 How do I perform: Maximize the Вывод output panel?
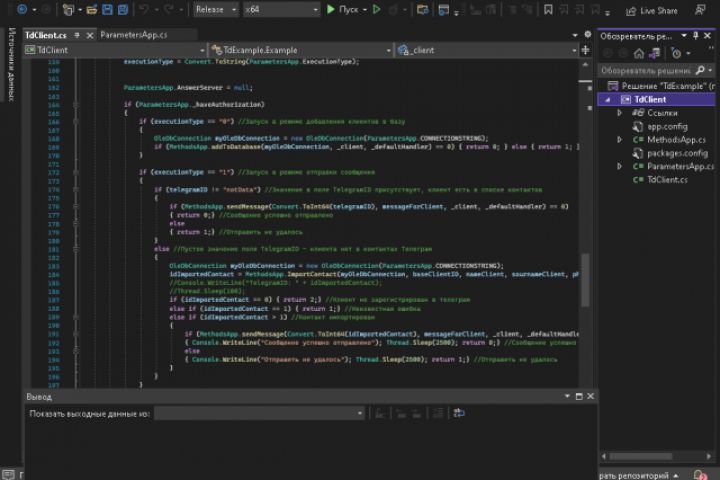[579, 396]
